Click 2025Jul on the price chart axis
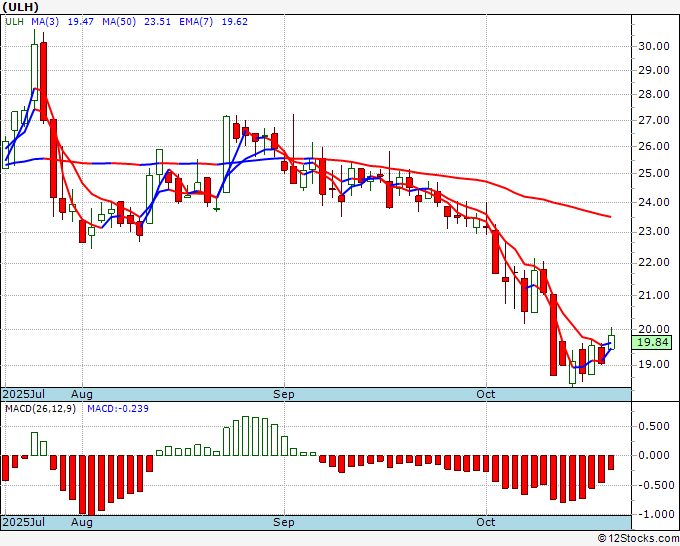The image size is (680, 546). (24, 394)
